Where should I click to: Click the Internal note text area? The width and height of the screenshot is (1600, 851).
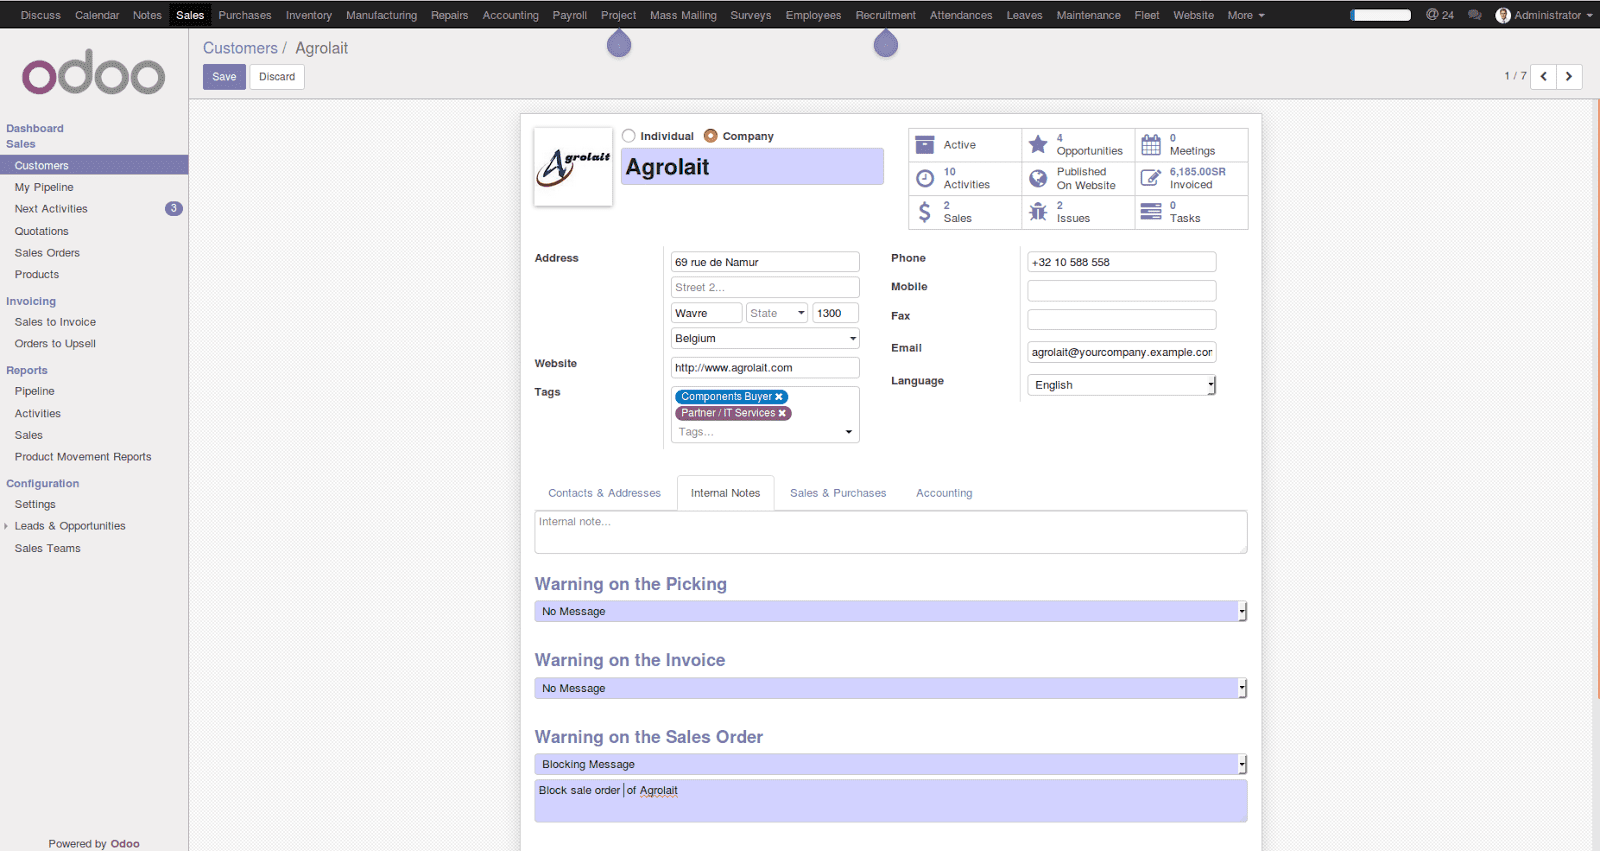click(891, 532)
